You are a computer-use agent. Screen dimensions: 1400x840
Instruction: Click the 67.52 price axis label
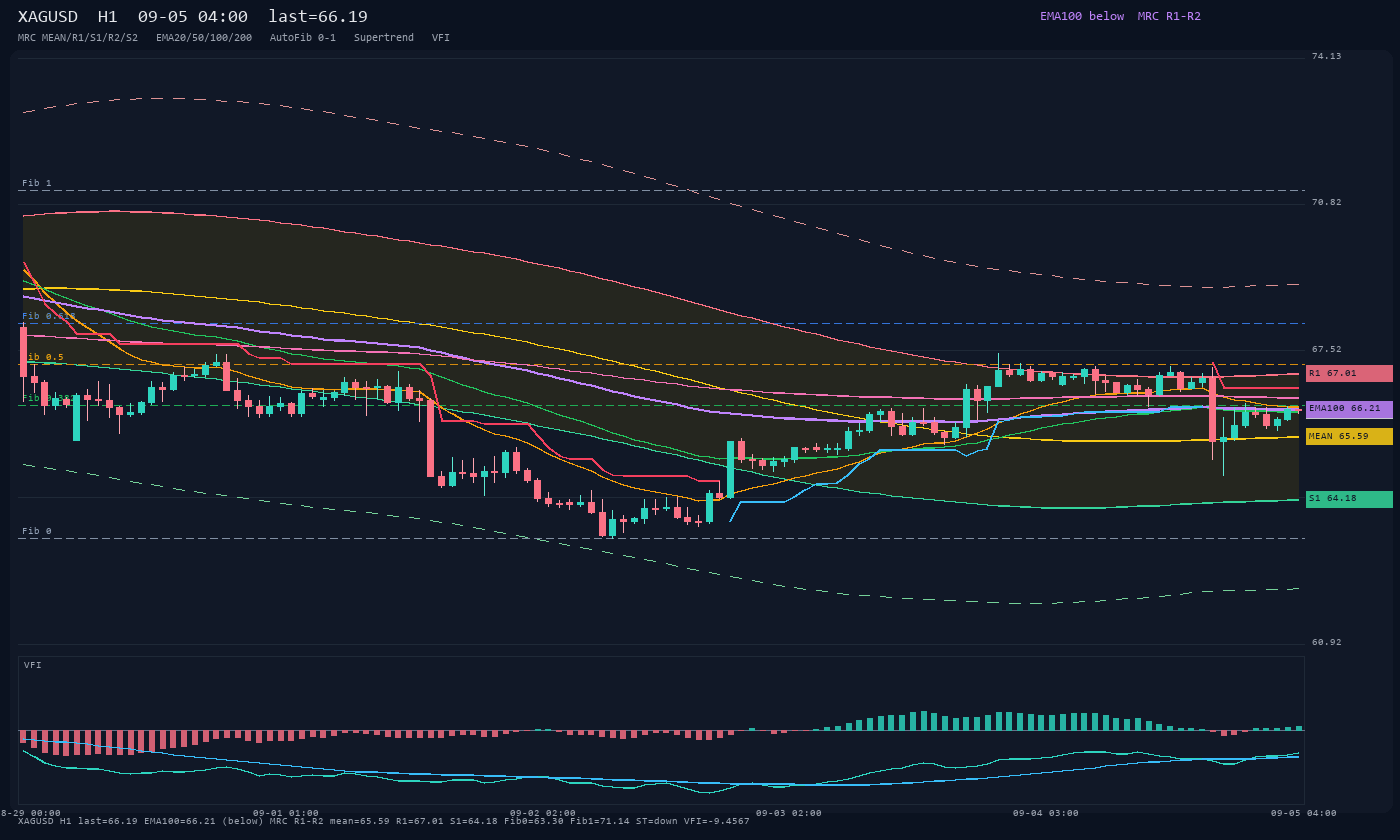(1326, 350)
